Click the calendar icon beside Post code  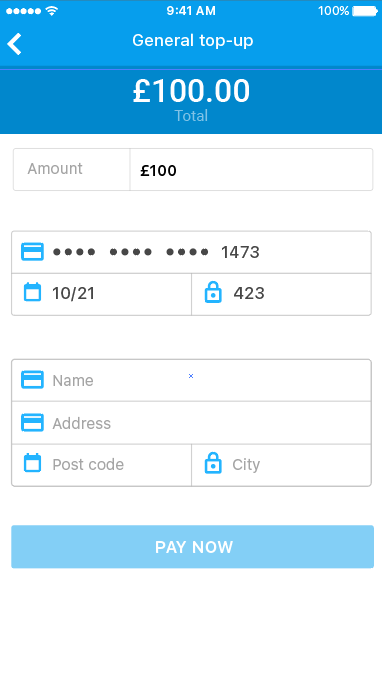tap(32, 463)
